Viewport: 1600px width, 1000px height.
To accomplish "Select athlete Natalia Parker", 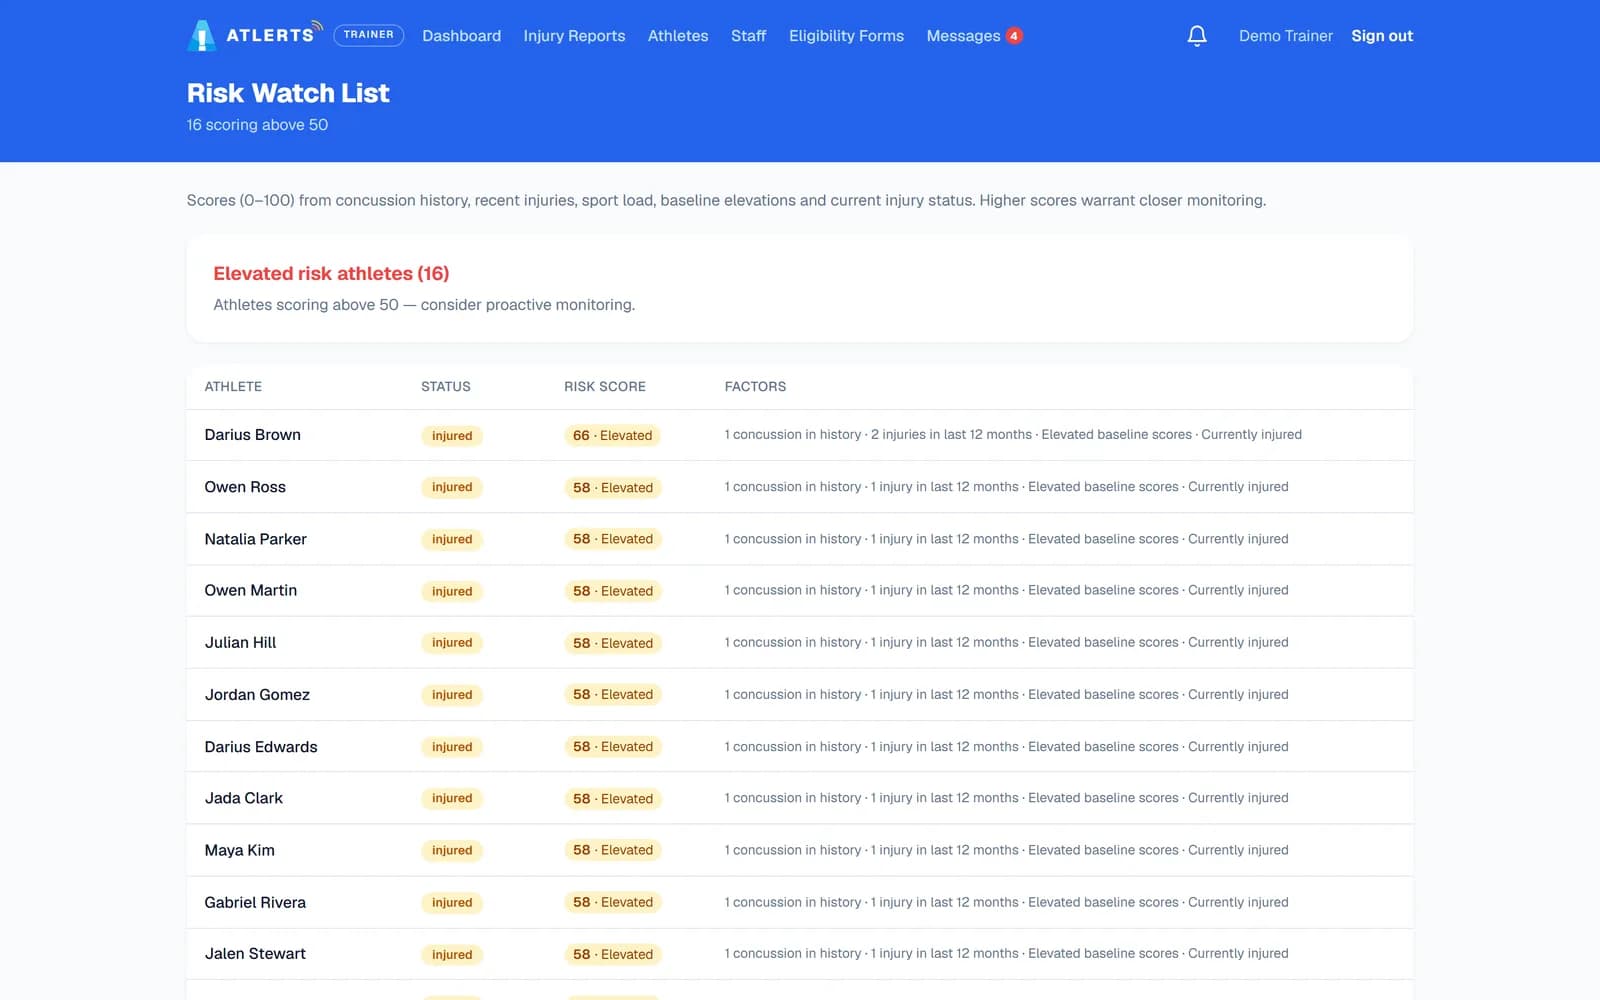I will (255, 539).
